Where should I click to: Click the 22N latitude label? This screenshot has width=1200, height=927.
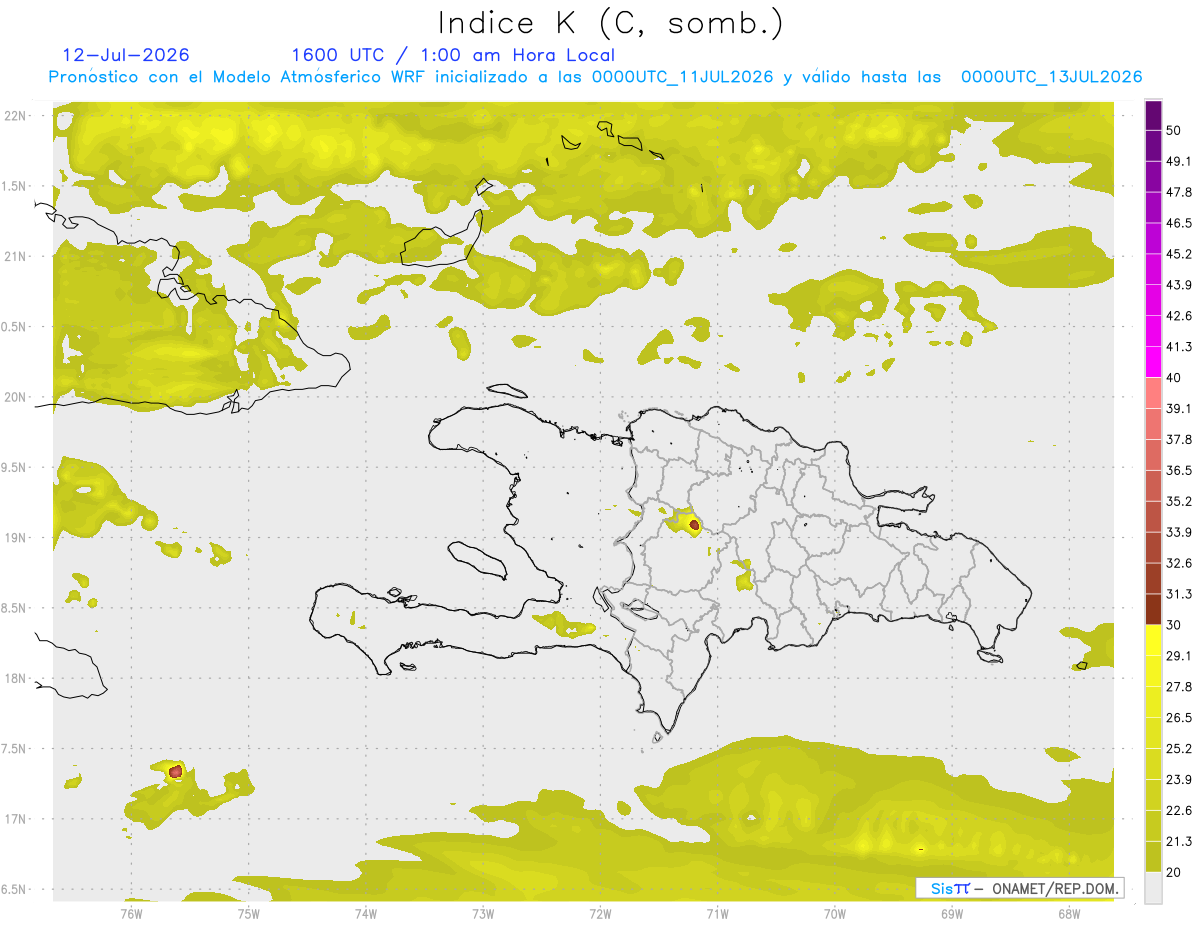15,116
